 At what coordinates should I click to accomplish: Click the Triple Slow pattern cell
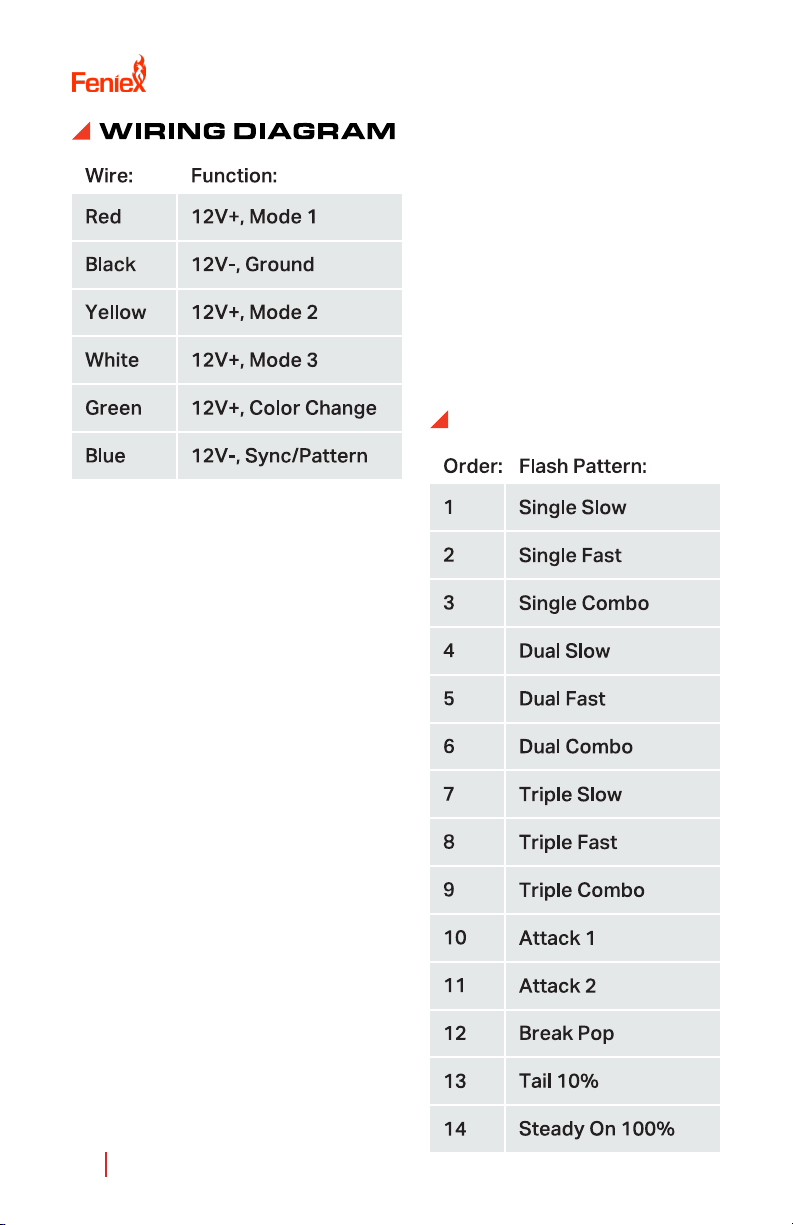coord(570,795)
